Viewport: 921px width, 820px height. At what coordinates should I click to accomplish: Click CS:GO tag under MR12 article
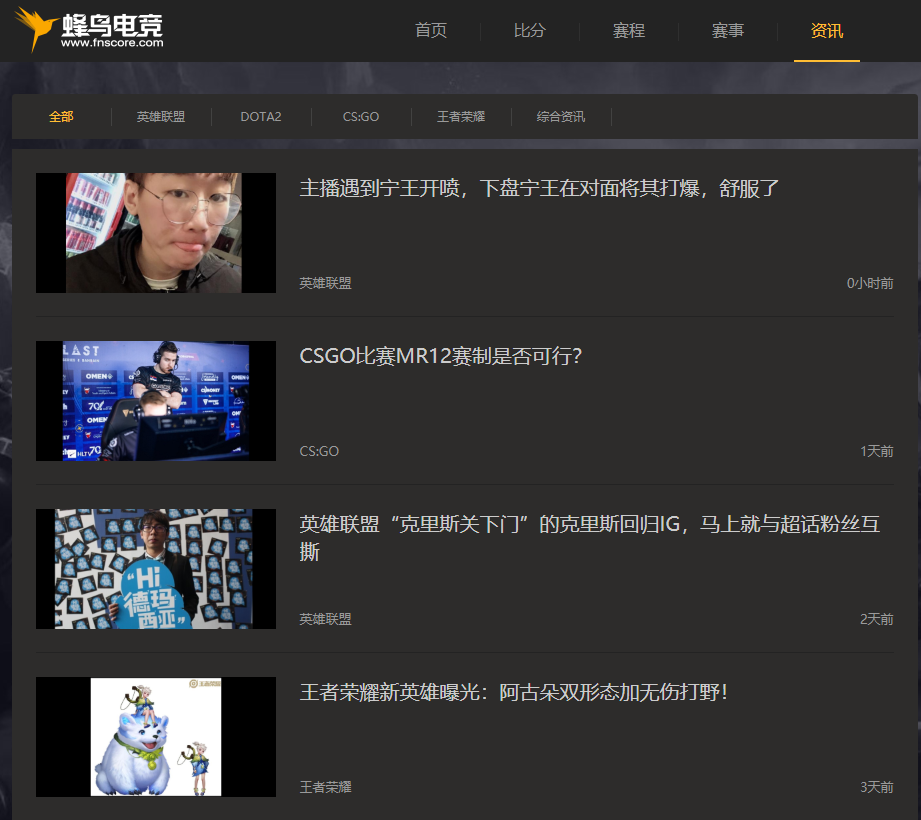click(x=319, y=451)
